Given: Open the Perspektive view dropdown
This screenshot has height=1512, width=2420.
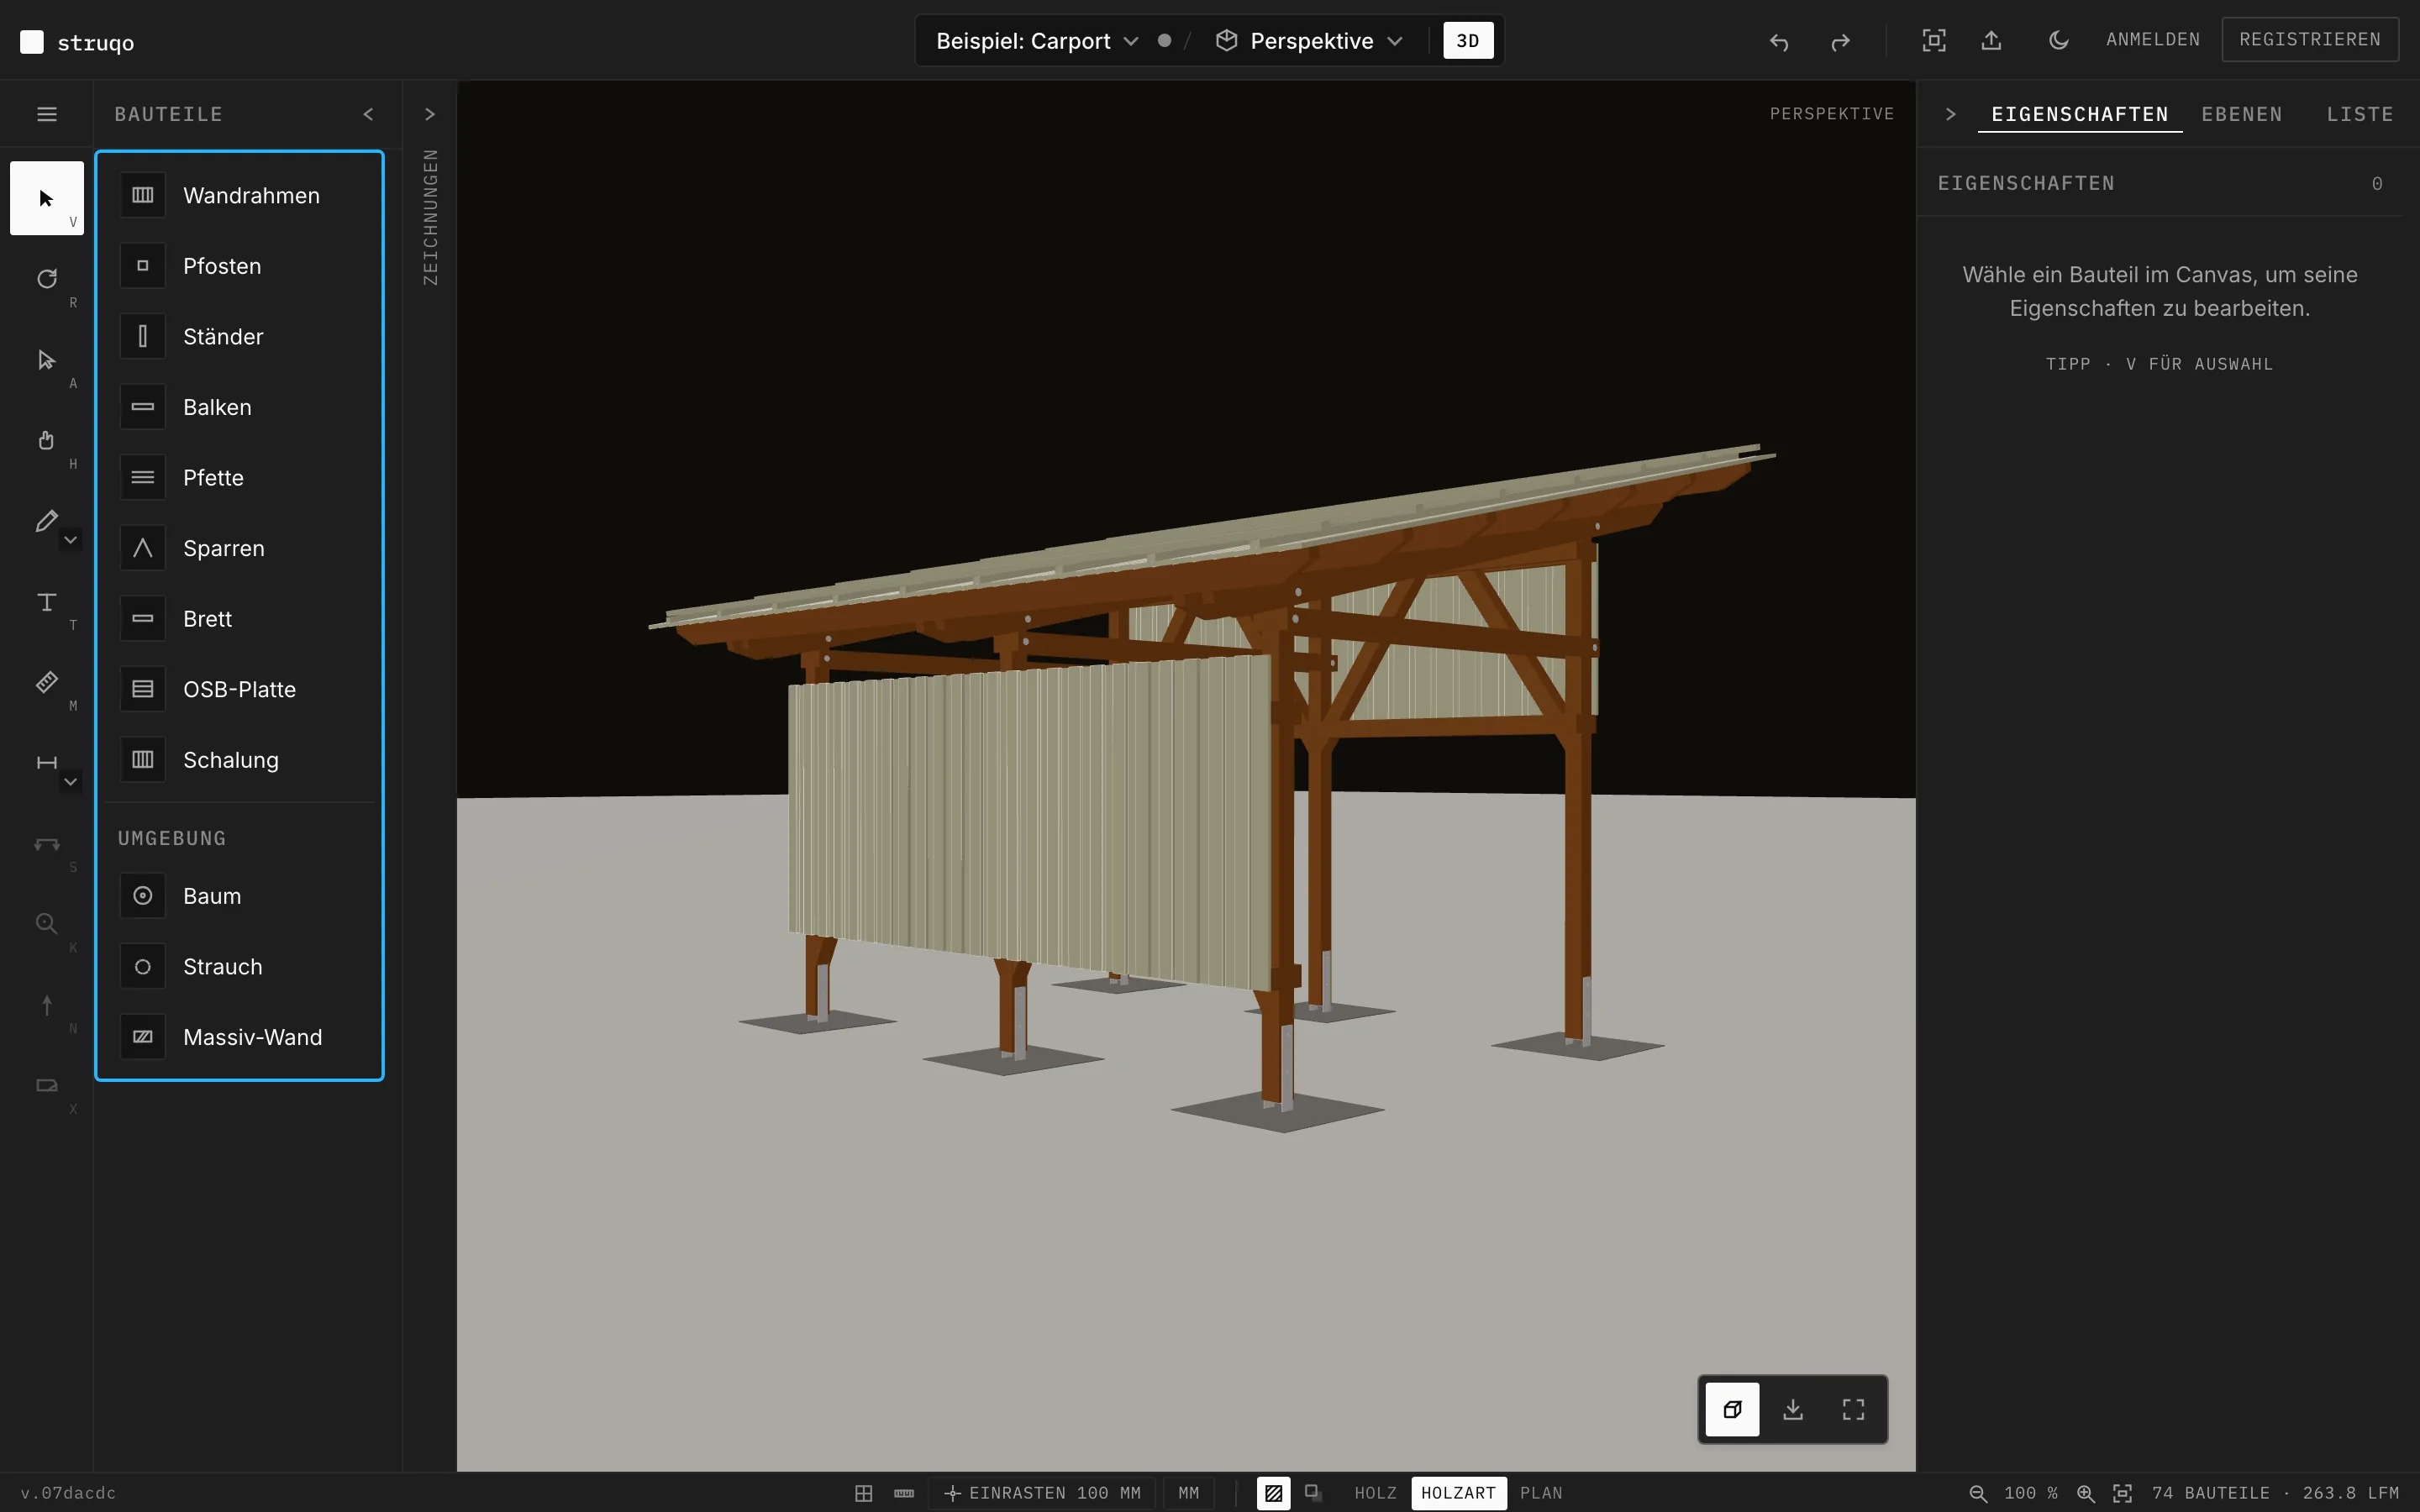Looking at the screenshot, I should 1309,41.
